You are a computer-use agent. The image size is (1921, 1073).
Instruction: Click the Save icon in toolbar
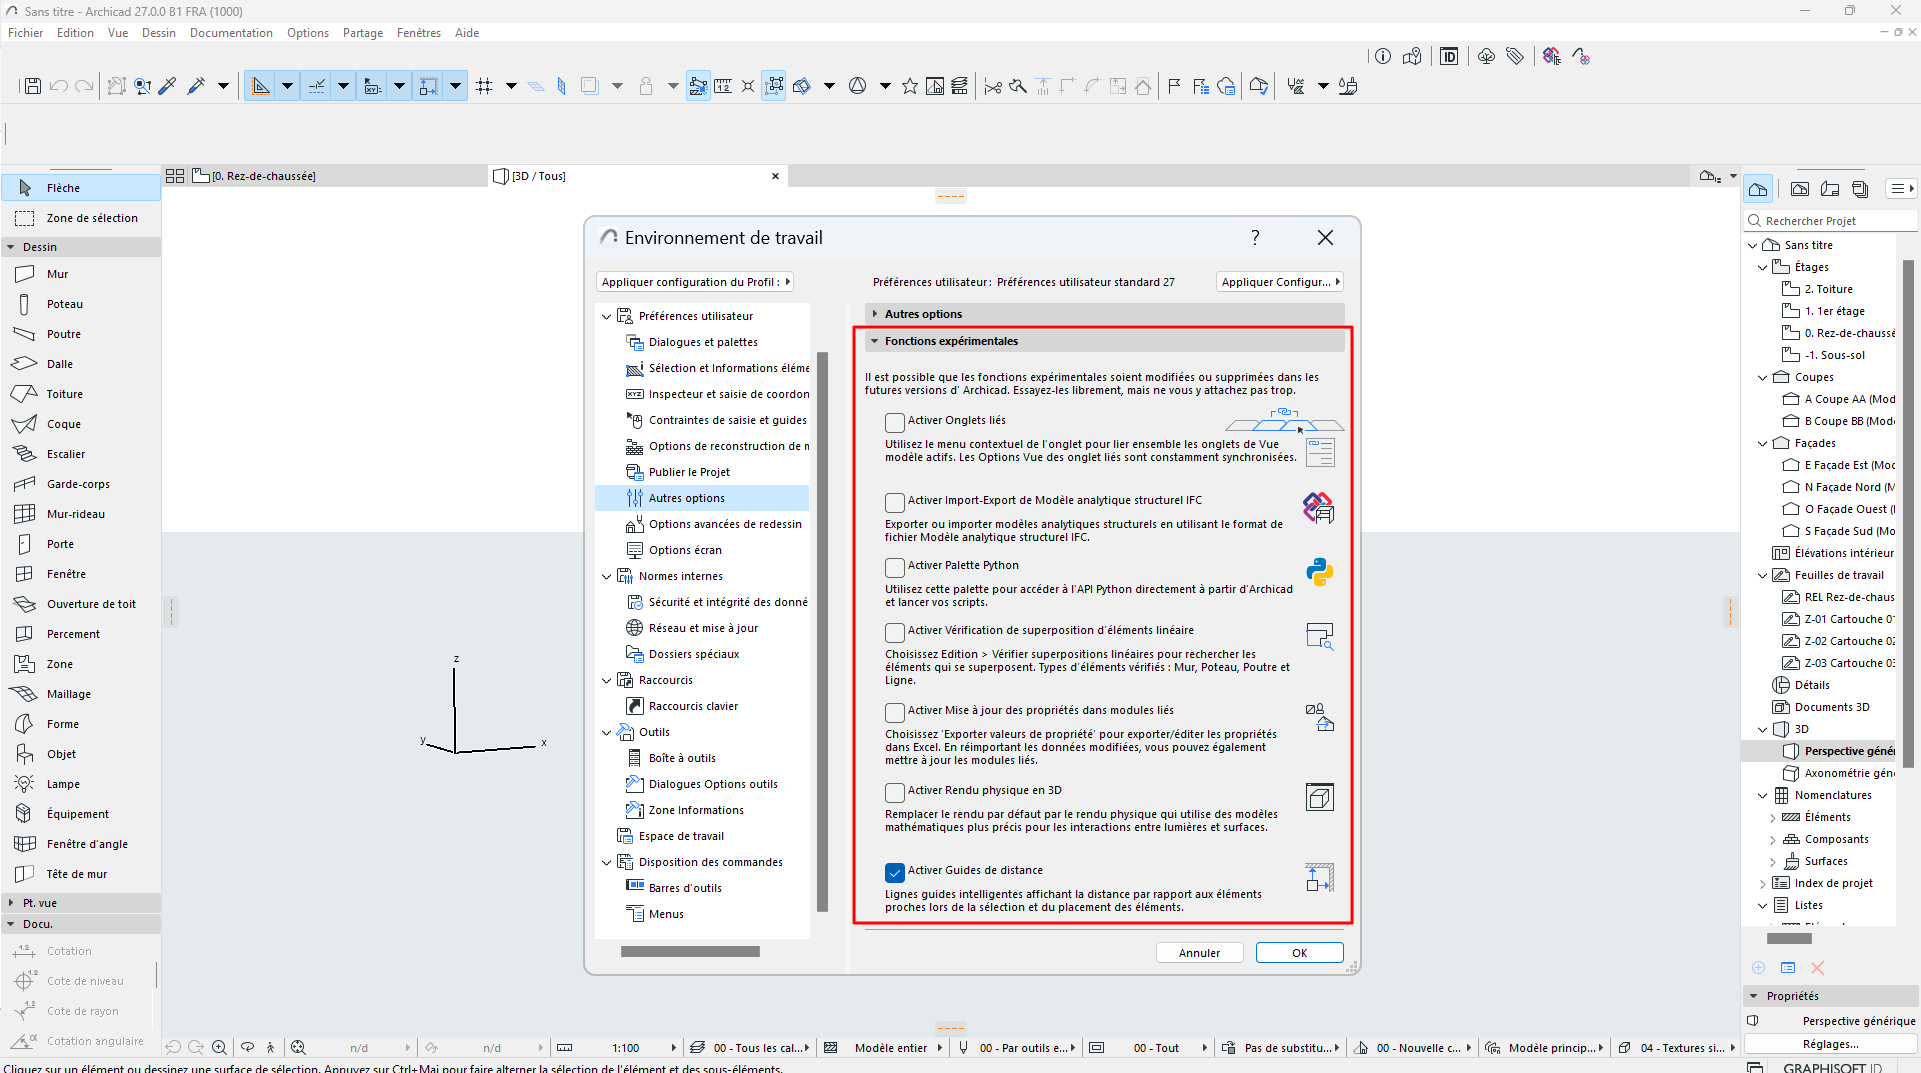pyautogui.click(x=32, y=86)
